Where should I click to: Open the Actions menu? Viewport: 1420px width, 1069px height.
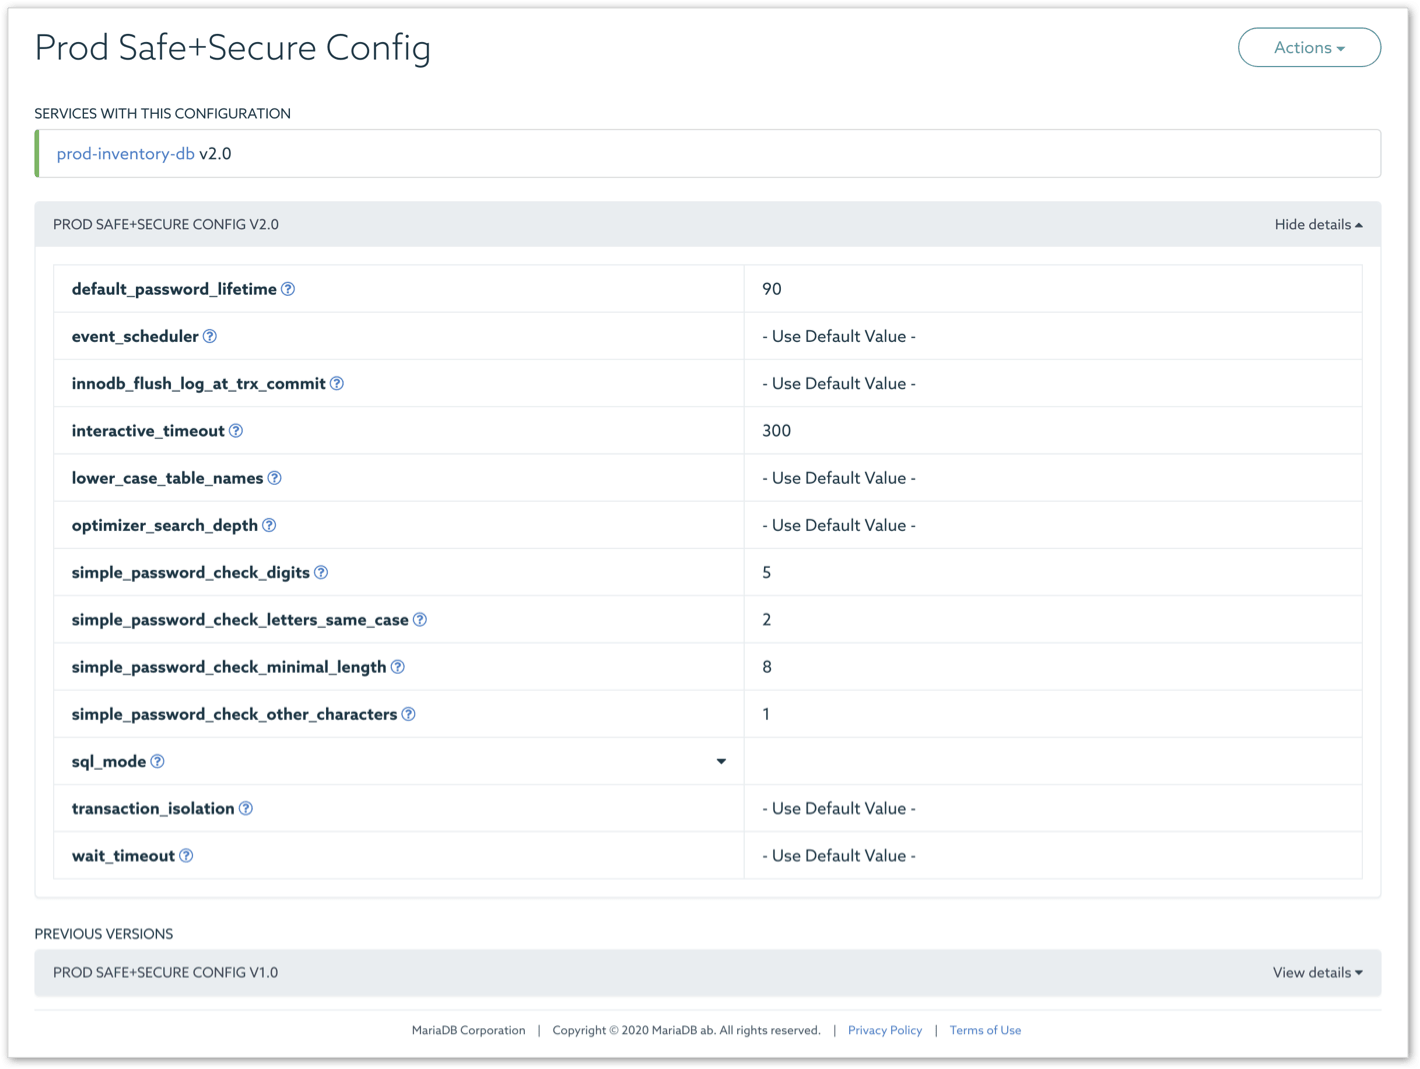tap(1309, 47)
